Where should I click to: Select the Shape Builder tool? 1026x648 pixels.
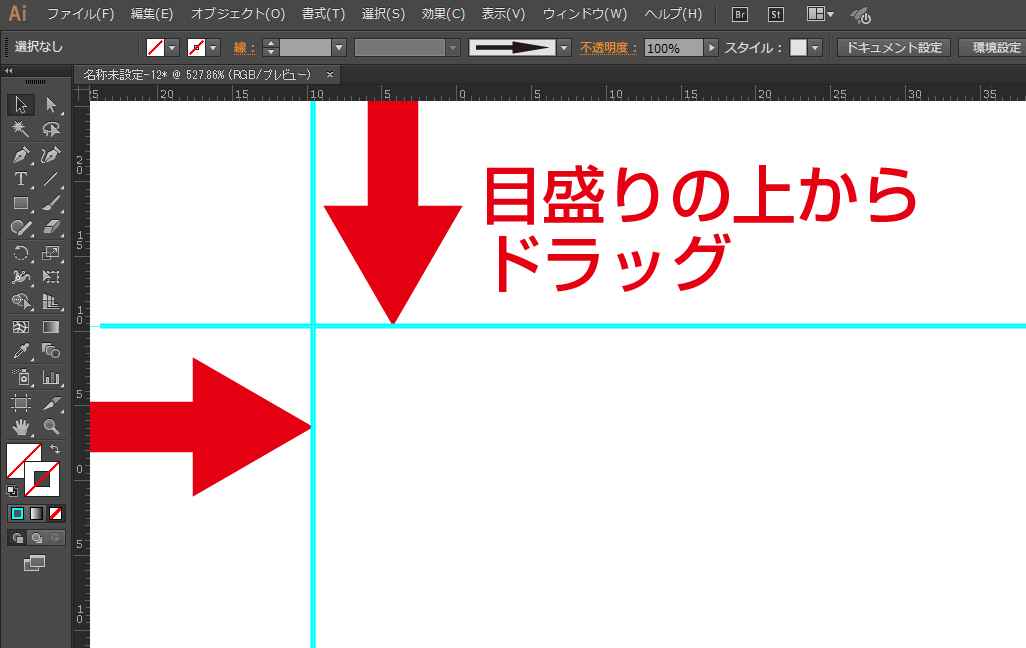[x=21, y=301]
